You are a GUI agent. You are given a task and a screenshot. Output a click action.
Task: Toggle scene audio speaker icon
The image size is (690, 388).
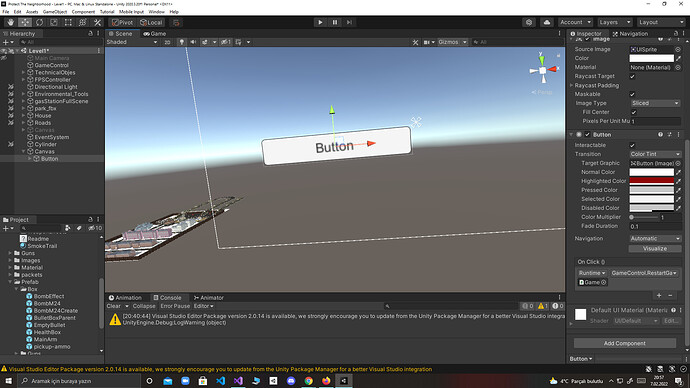click(193, 42)
